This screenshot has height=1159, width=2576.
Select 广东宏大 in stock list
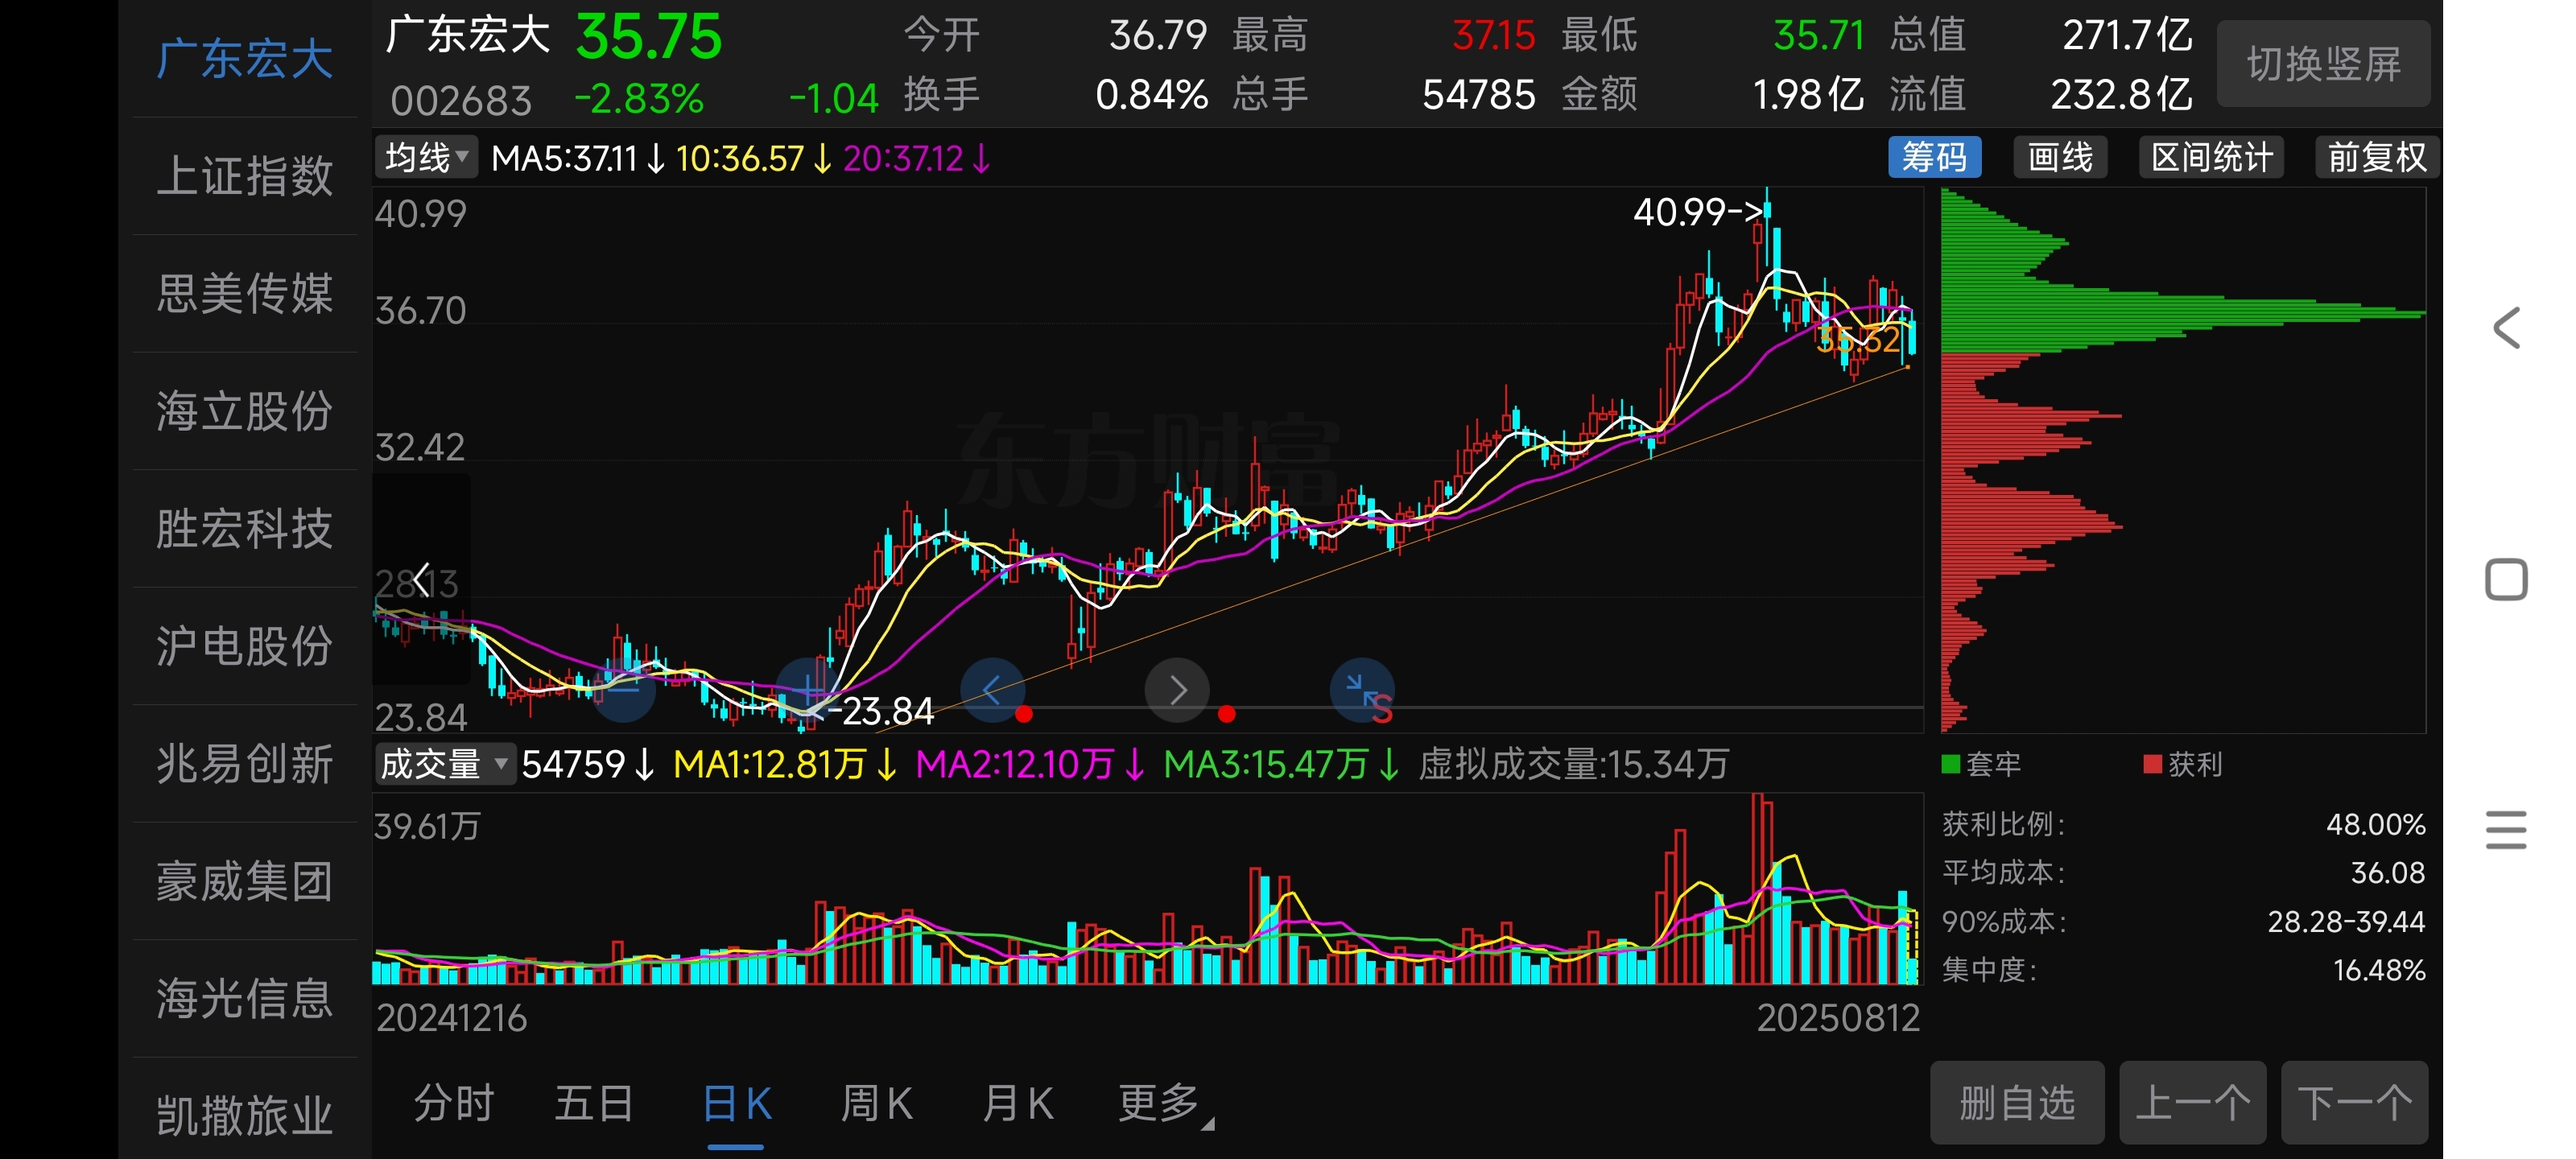[x=245, y=58]
